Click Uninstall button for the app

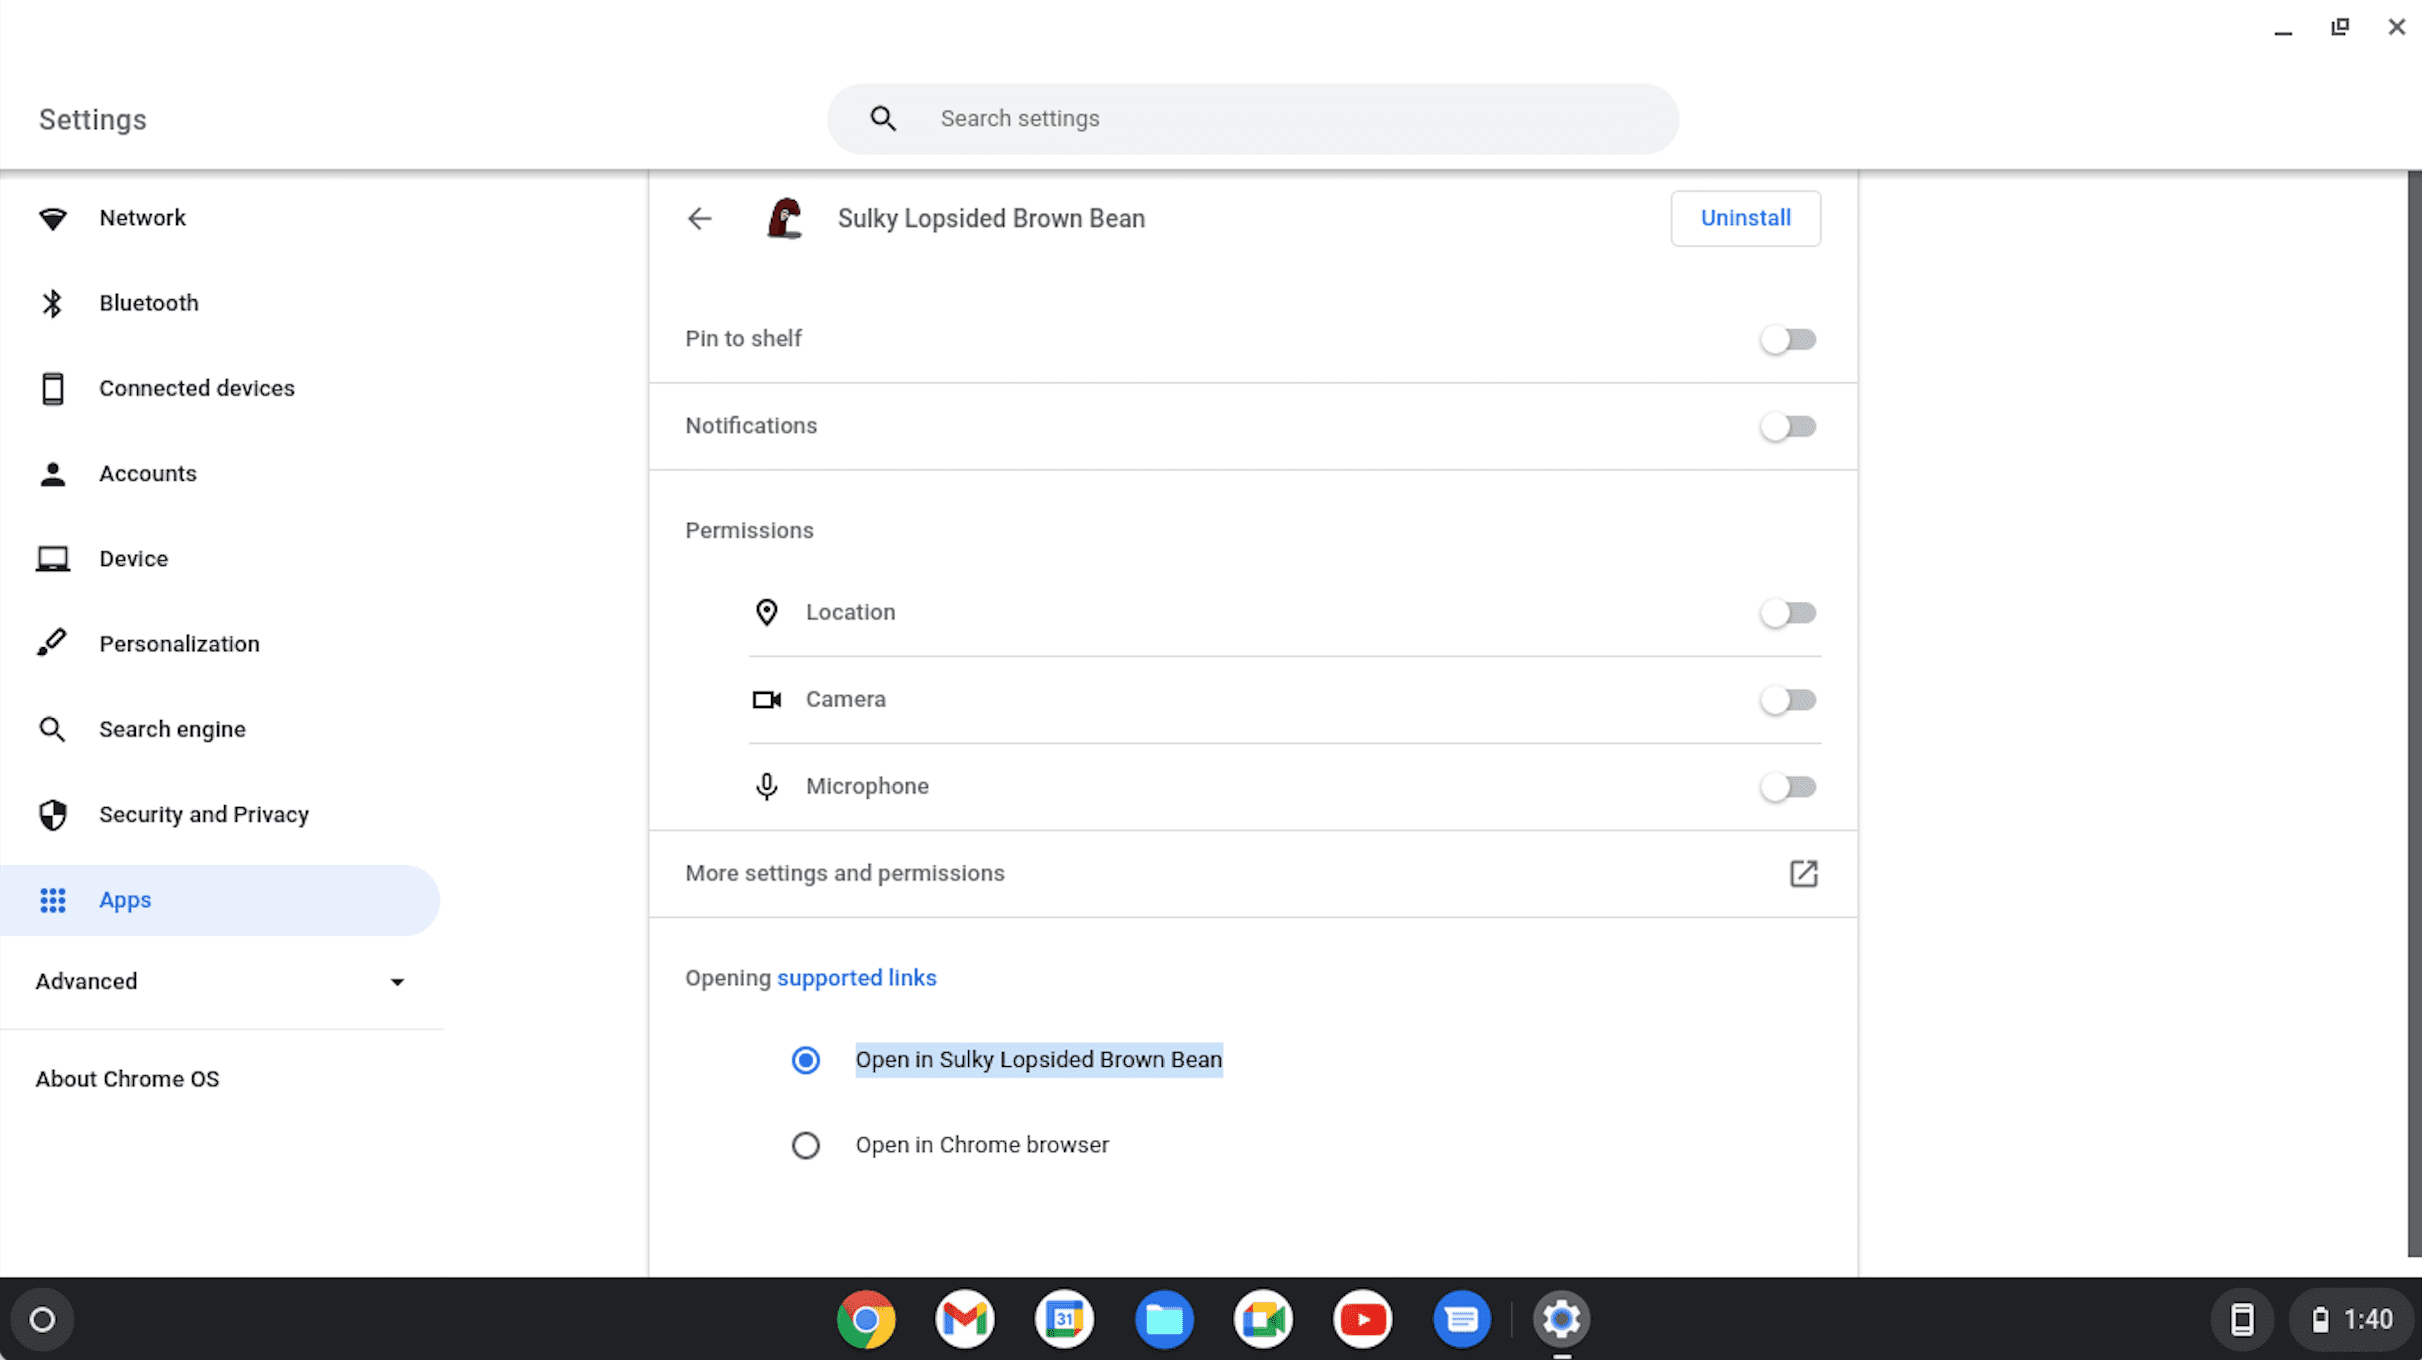(x=1745, y=218)
